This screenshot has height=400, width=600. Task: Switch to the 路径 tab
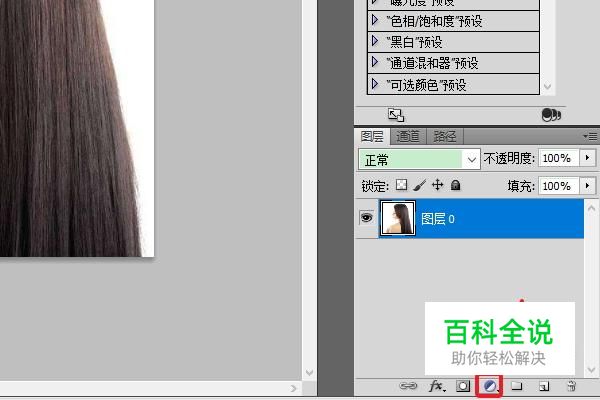(445, 136)
